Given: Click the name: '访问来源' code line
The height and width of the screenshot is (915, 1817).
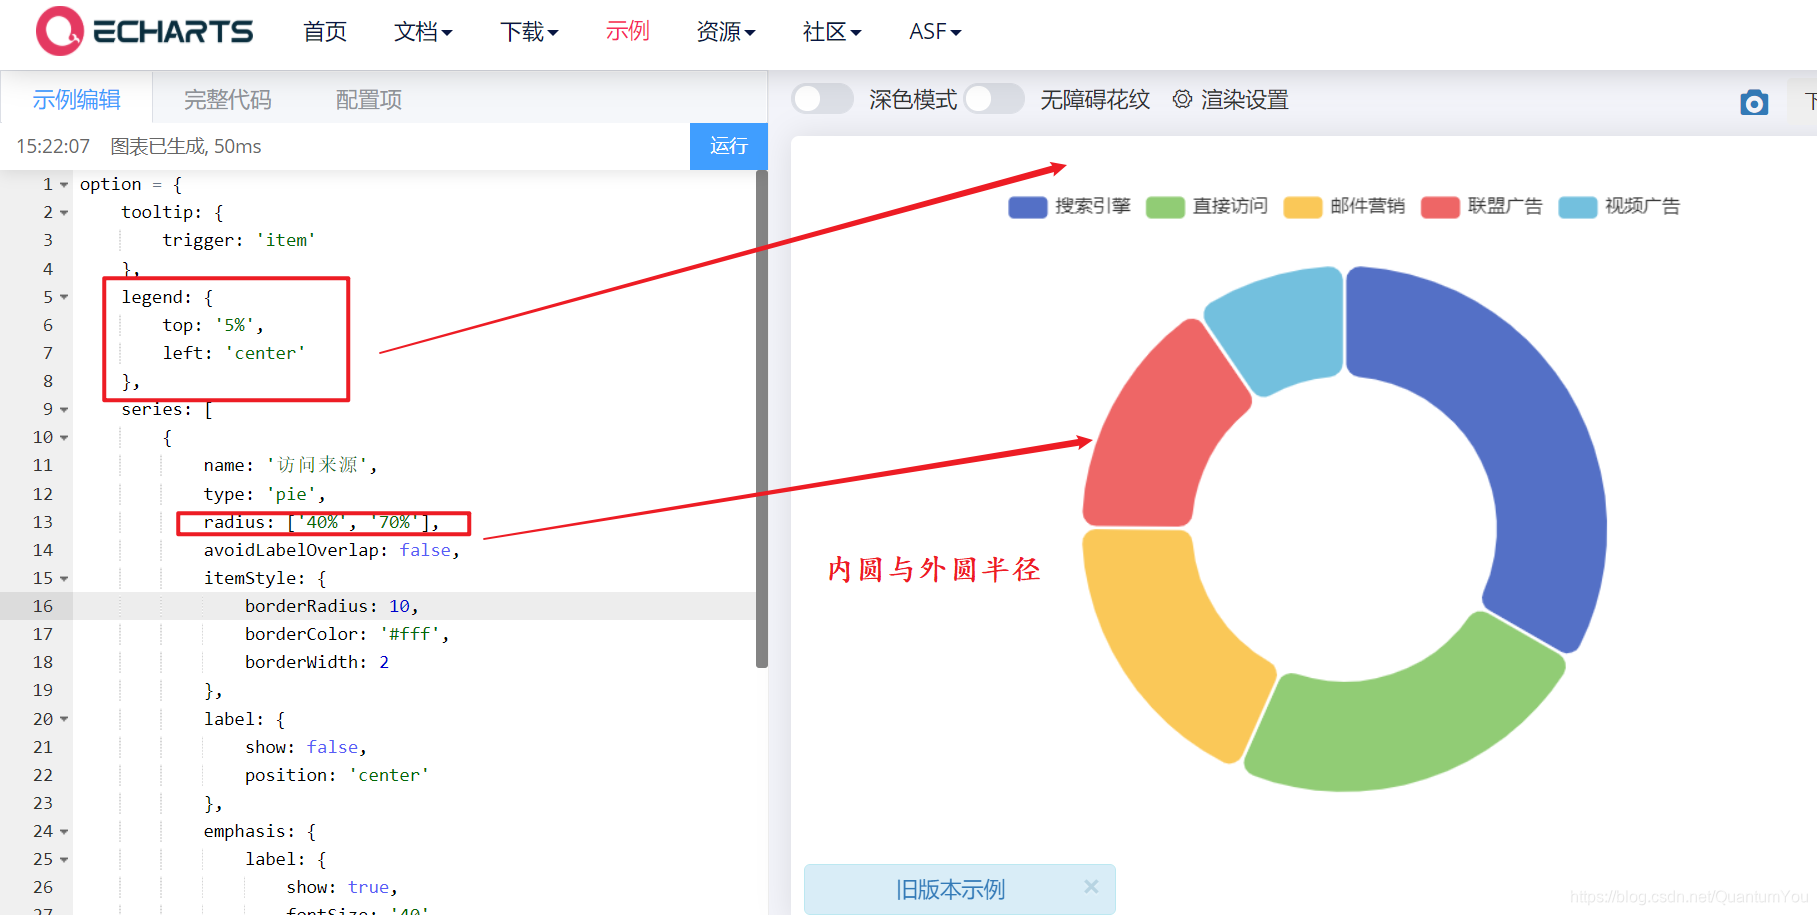Looking at the screenshot, I should coord(290,465).
